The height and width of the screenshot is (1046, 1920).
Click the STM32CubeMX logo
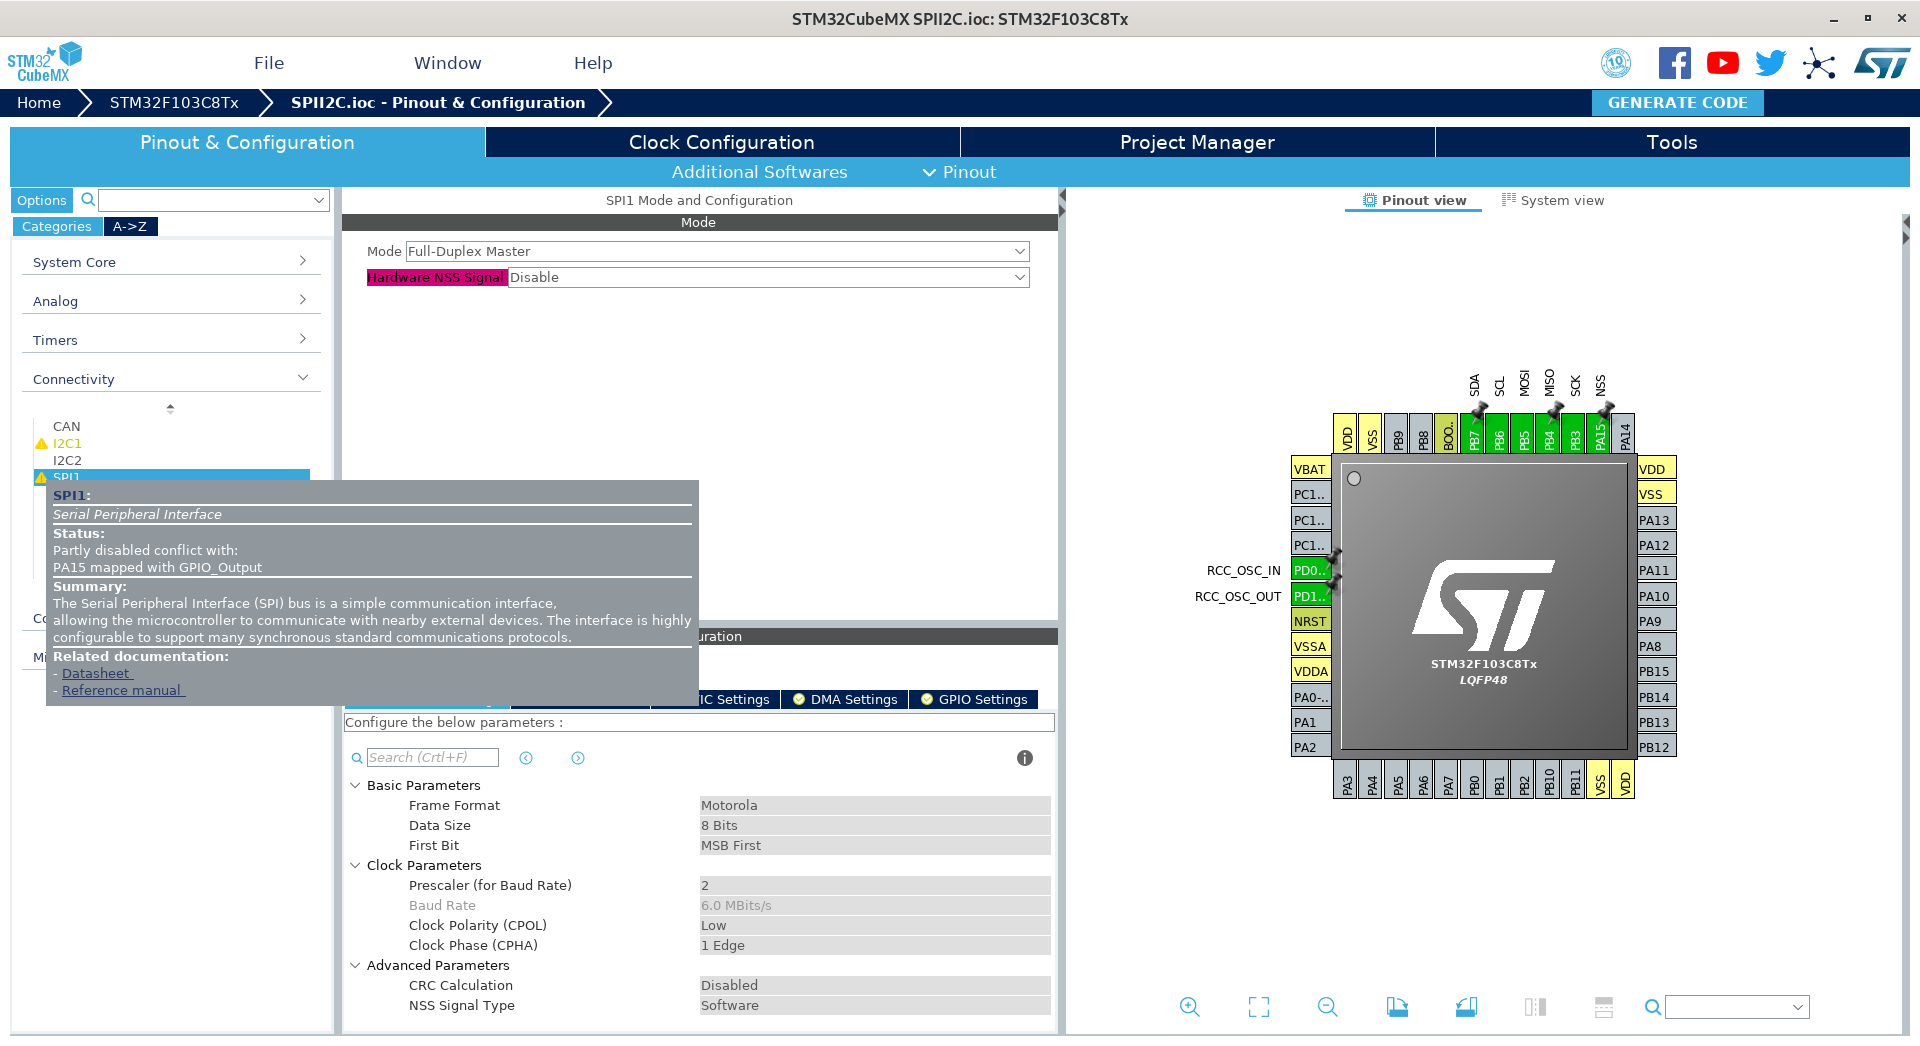pos(44,63)
